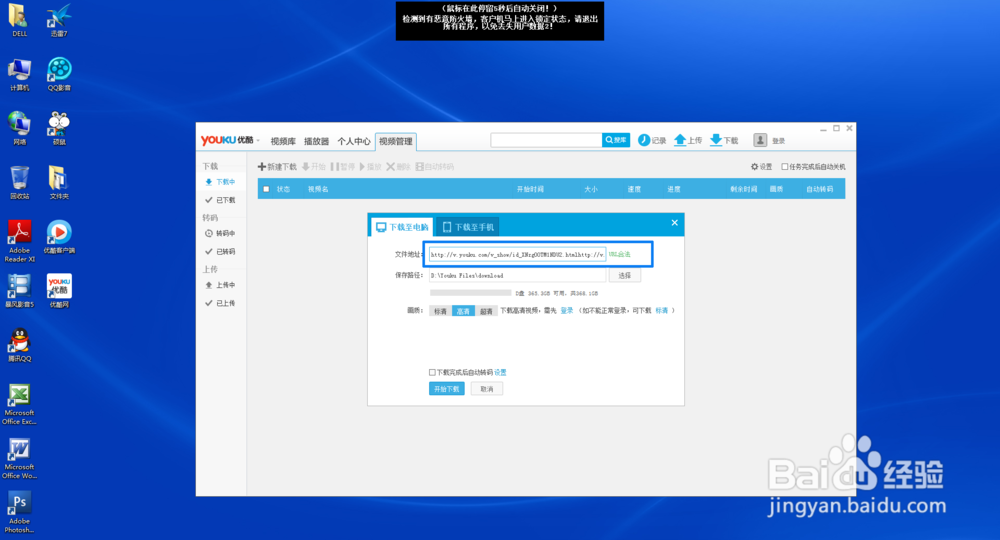Select 转码中 in the sidebar

pyautogui.click(x=221, y=233)
